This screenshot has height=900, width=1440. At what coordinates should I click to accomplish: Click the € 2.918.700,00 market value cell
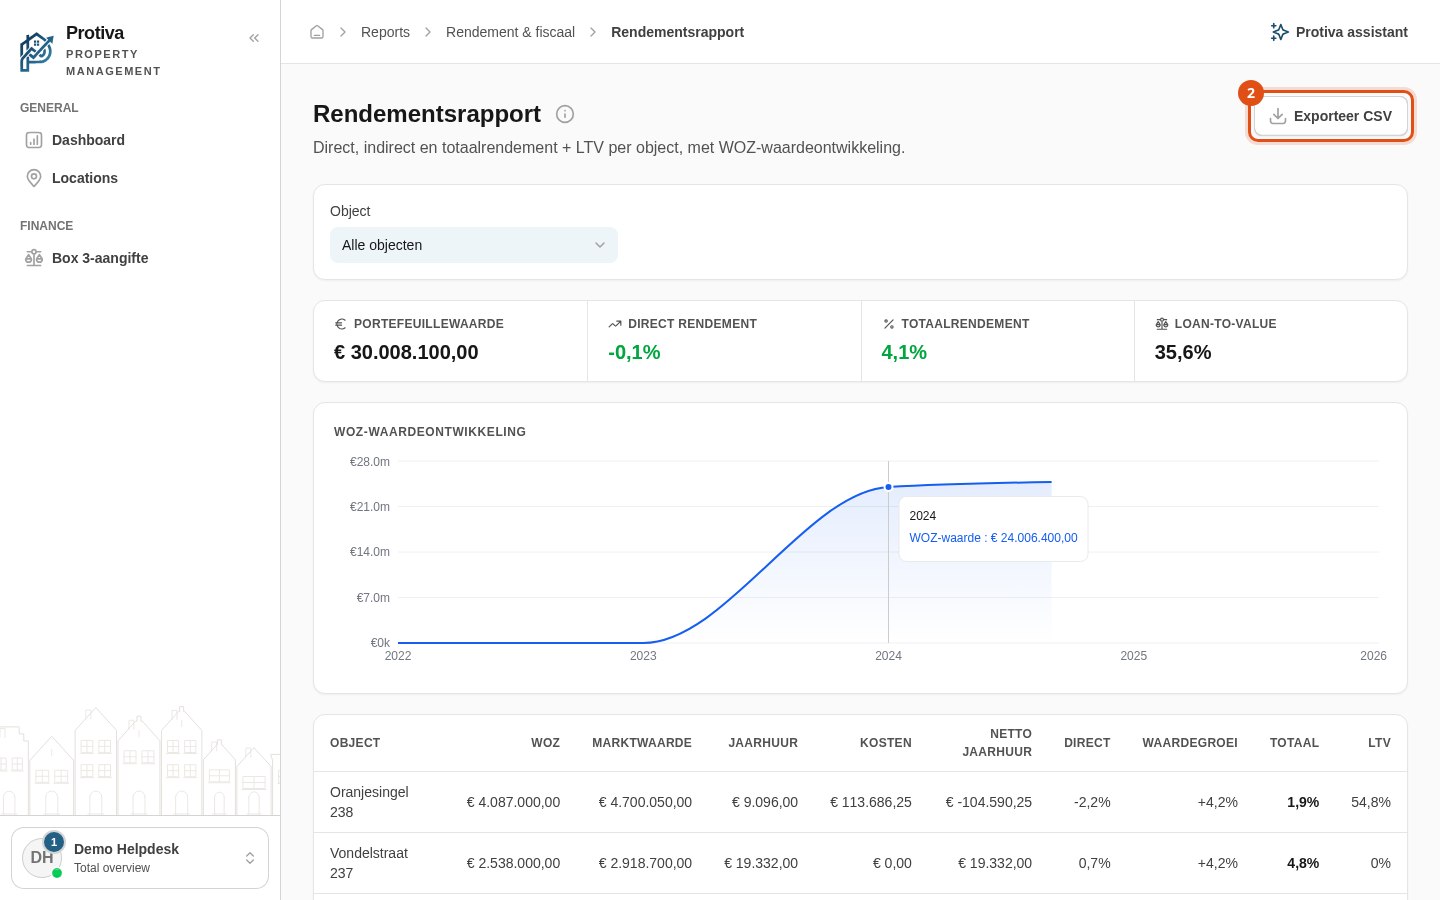click(x=645, y=863)
